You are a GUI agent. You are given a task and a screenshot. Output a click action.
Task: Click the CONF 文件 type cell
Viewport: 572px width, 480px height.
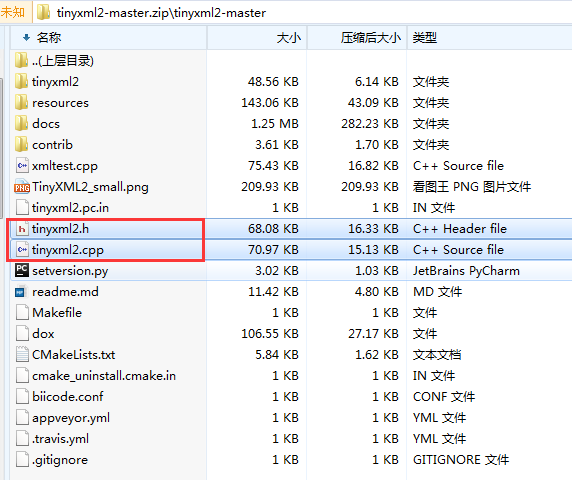point(444,396)
